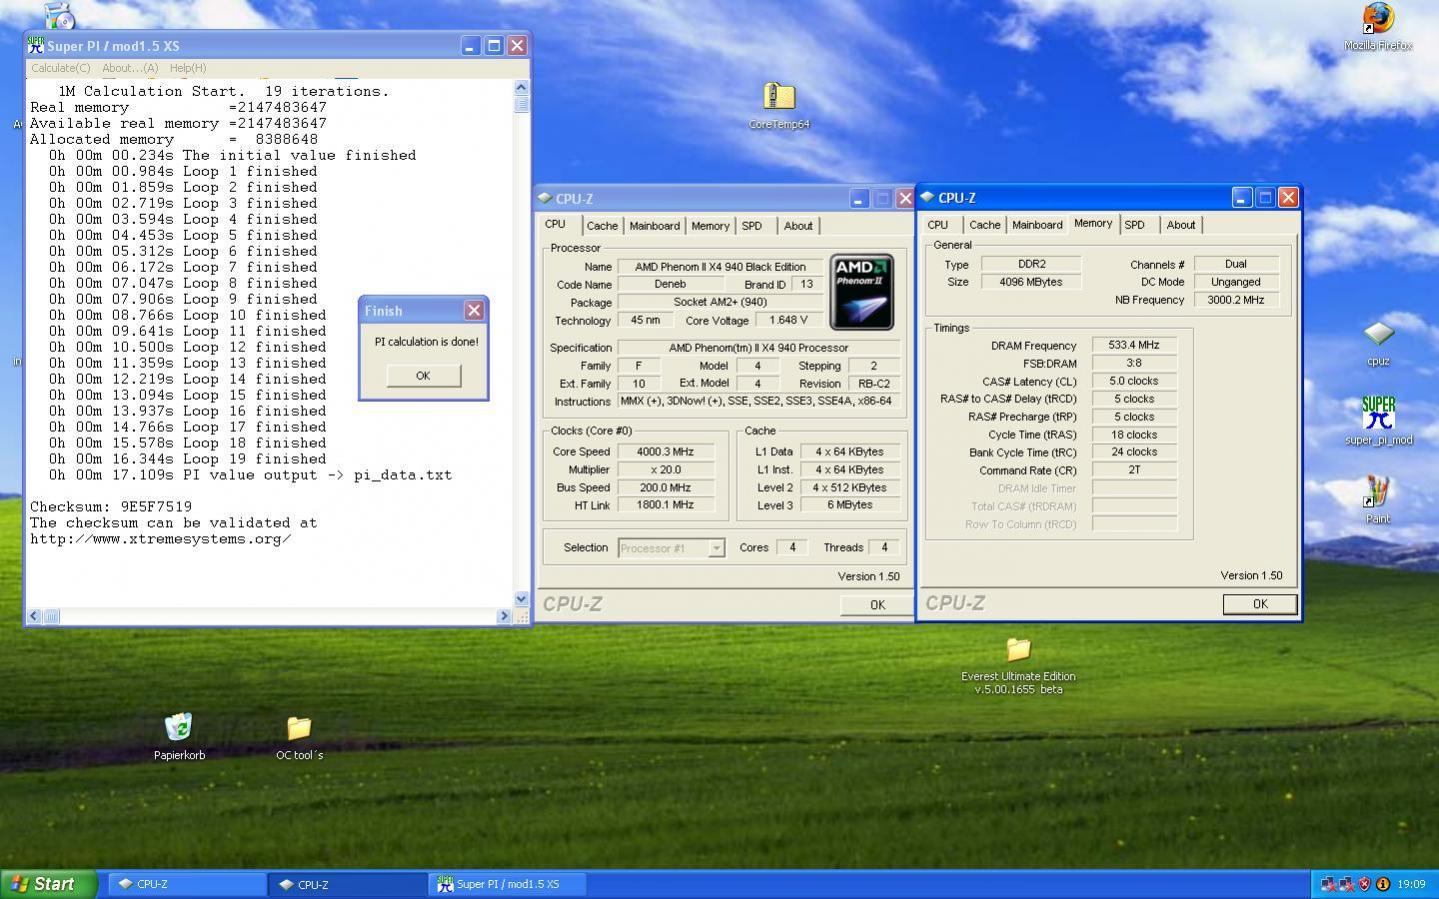
Task: Click the NB Frequency value 3000.2 MHz
Action: click(x=1236, y=300)
